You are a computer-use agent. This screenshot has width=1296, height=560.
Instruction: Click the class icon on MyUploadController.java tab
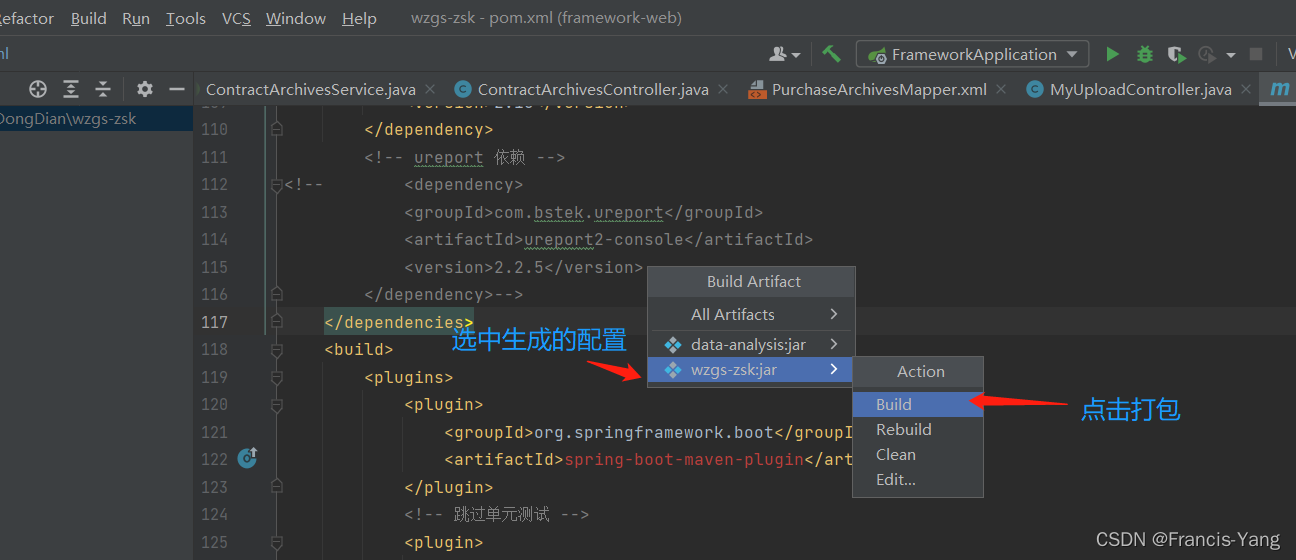[x=1035, y=89]
